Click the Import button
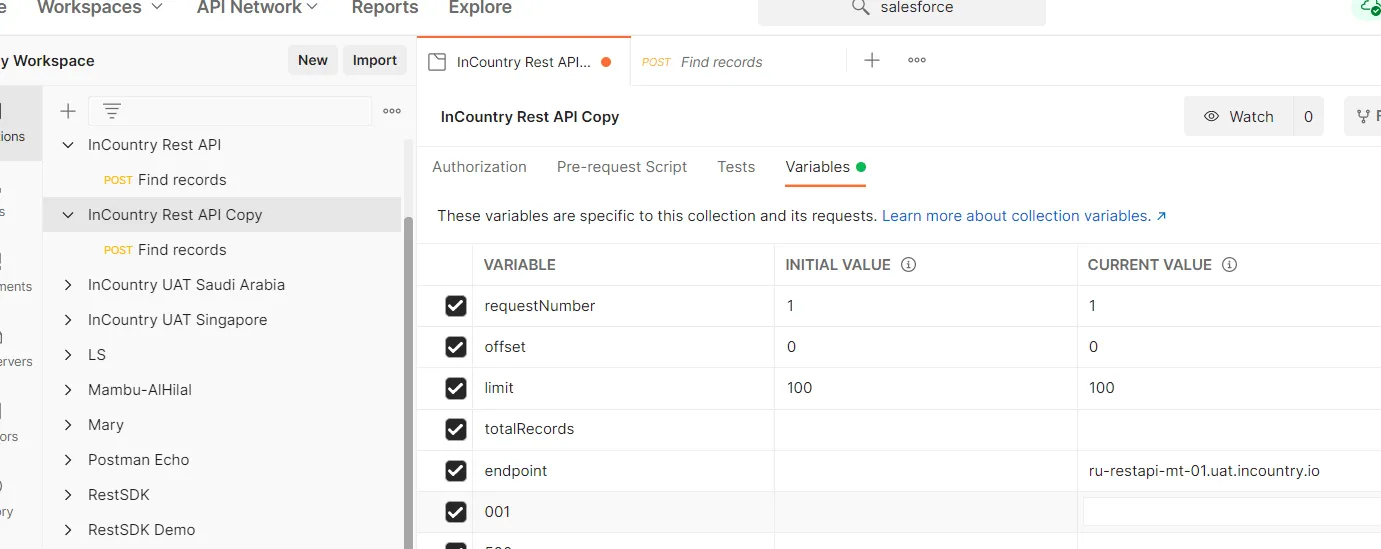 [x=375, y=60]
